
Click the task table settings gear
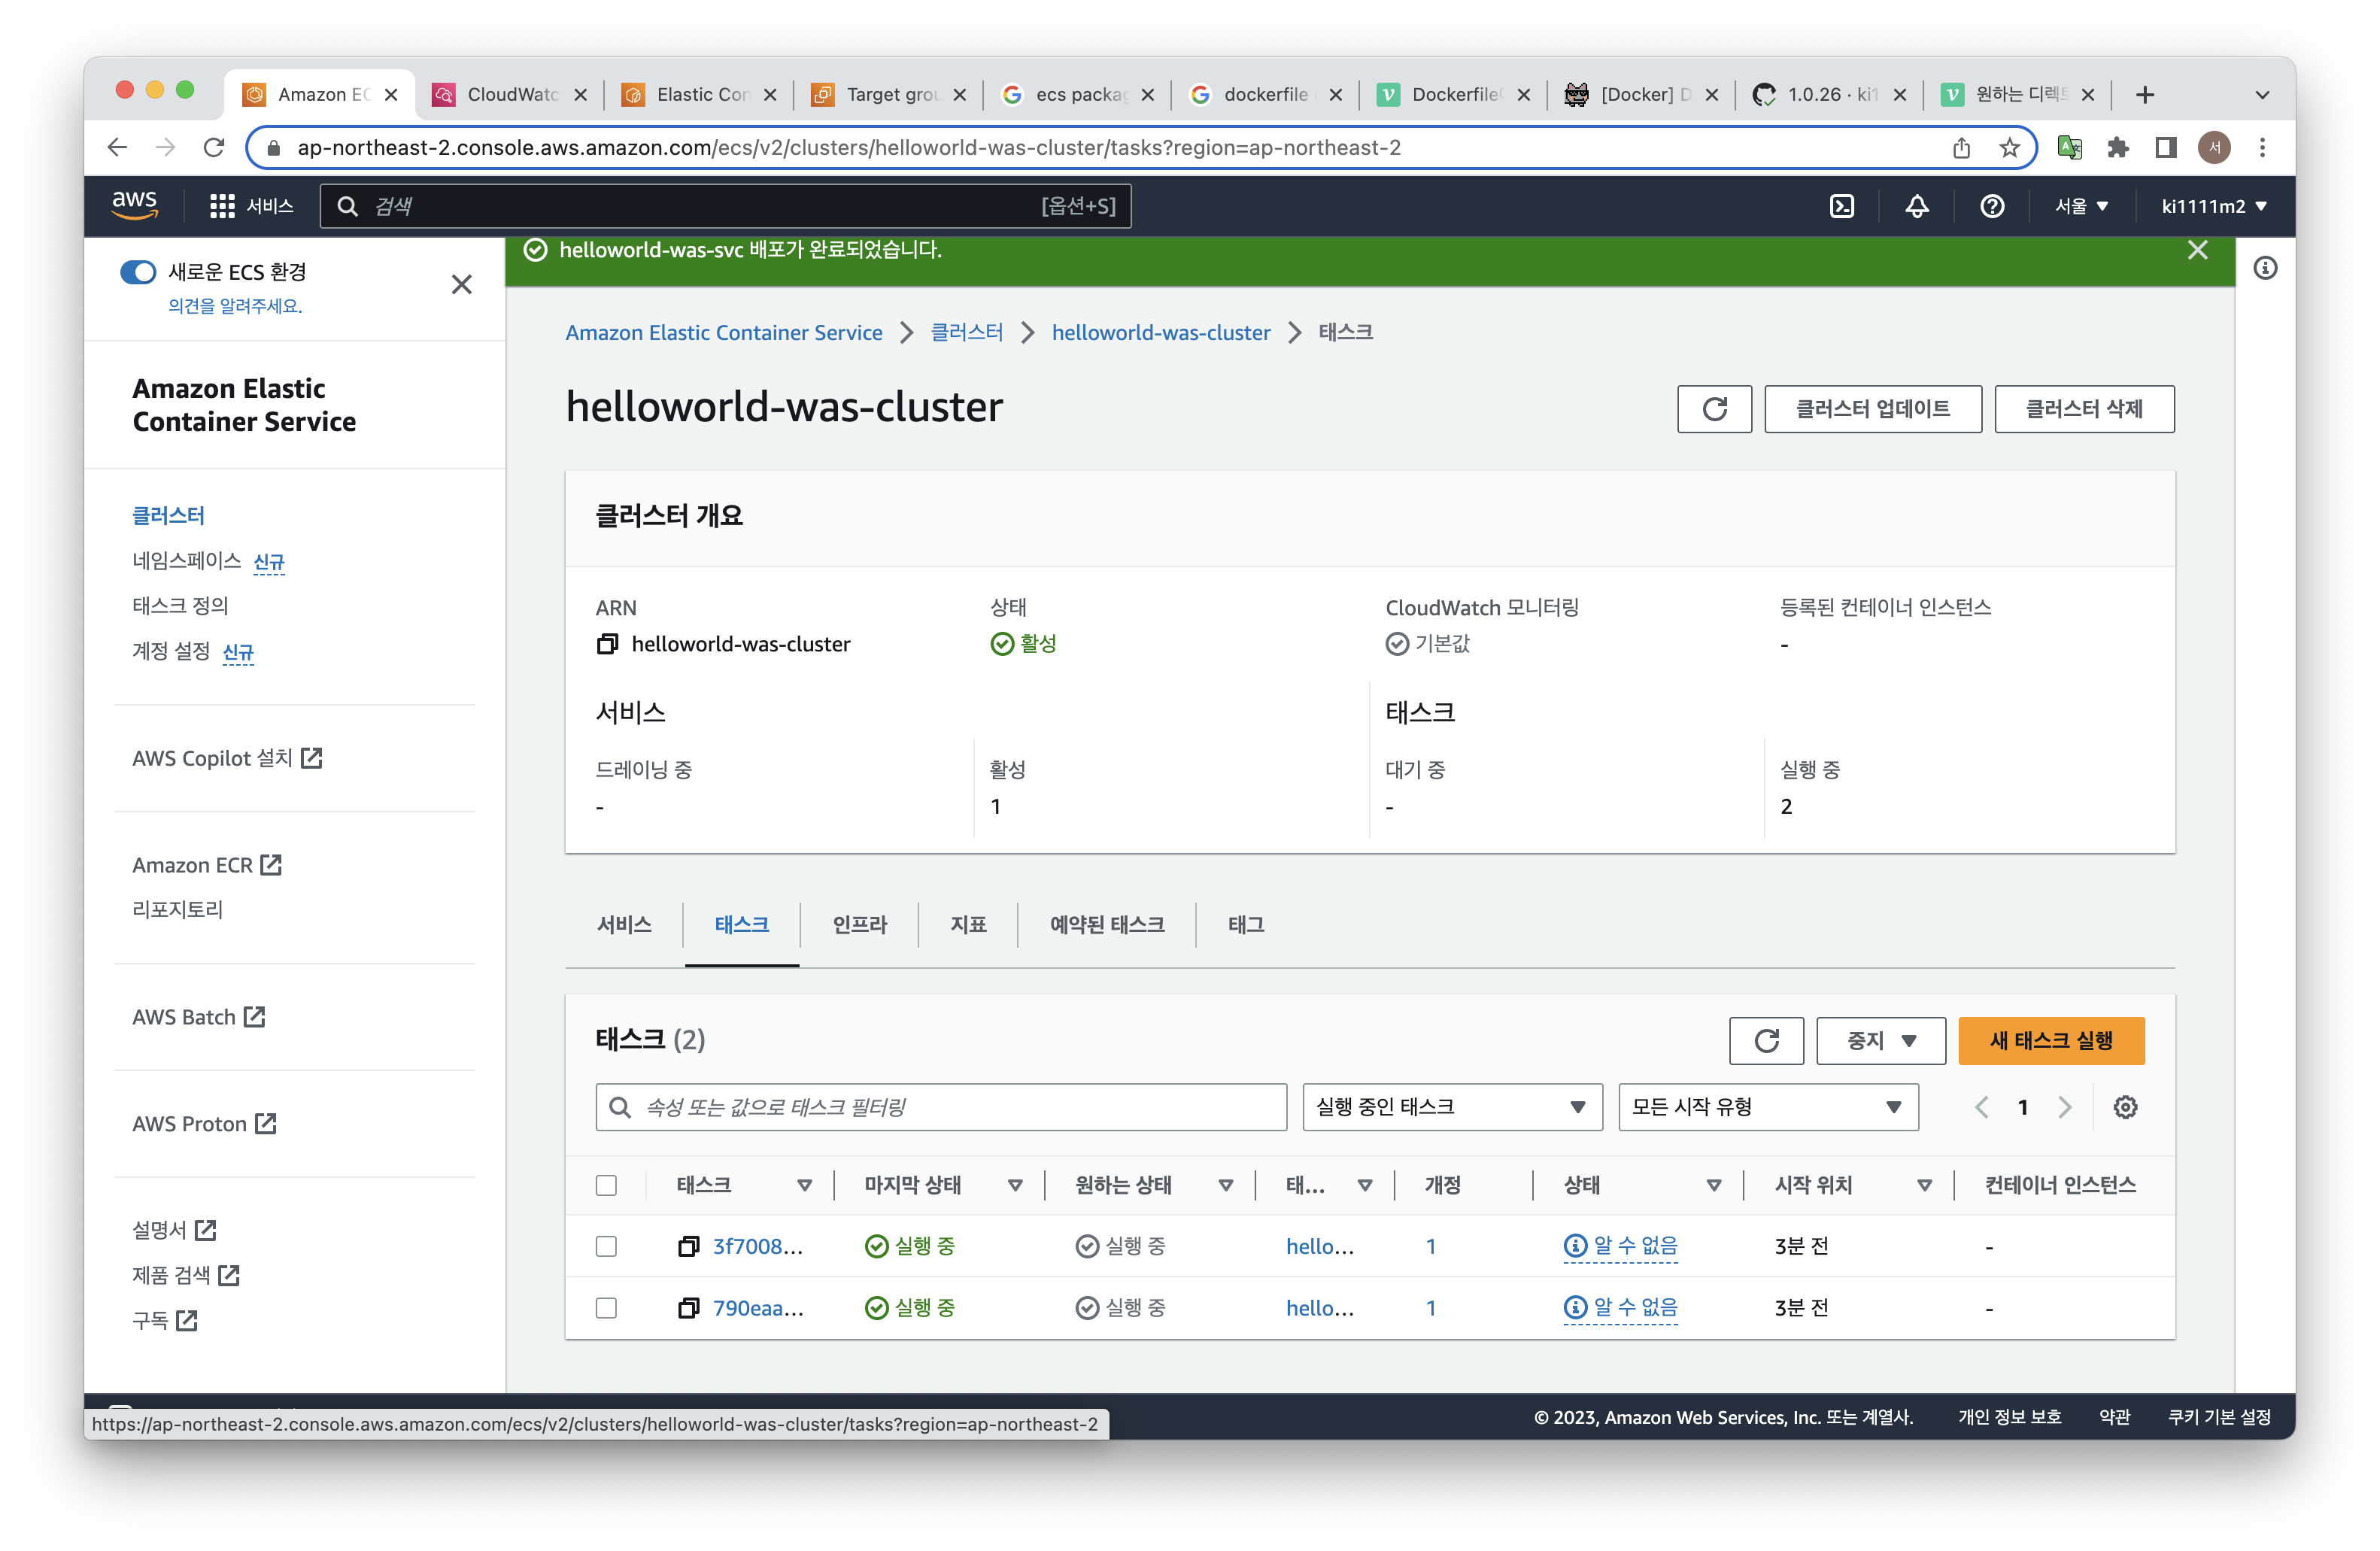coord(2125,1107)
